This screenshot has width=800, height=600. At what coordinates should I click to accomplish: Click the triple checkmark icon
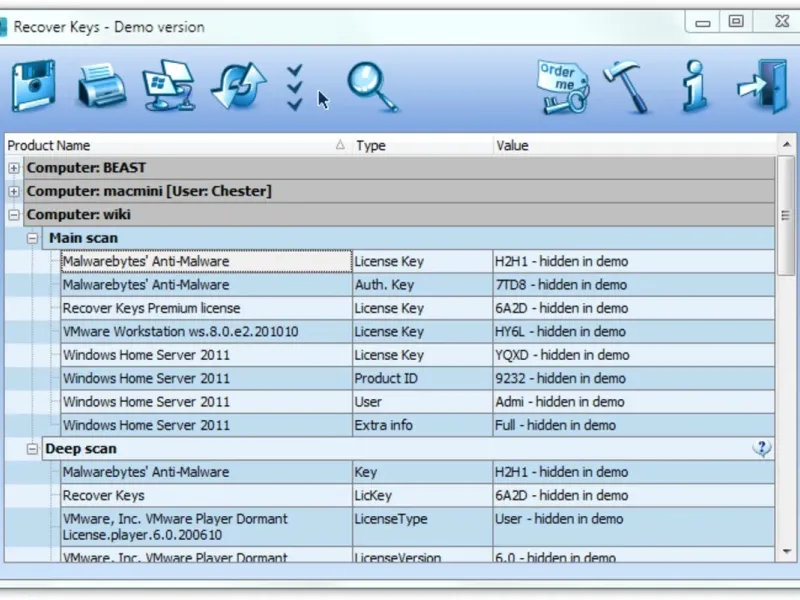(294, 87)
